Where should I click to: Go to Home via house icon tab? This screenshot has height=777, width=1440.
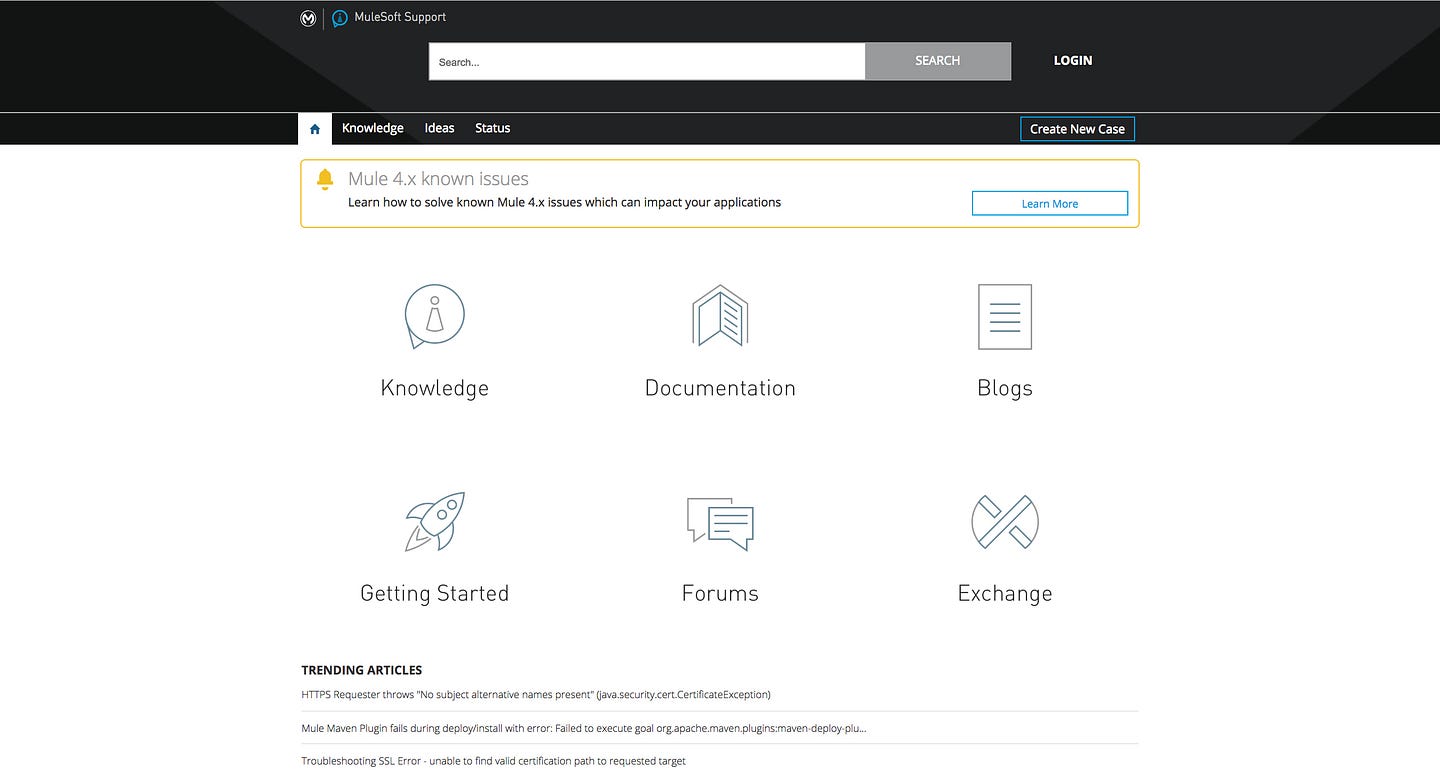click(x=315, y=129)
